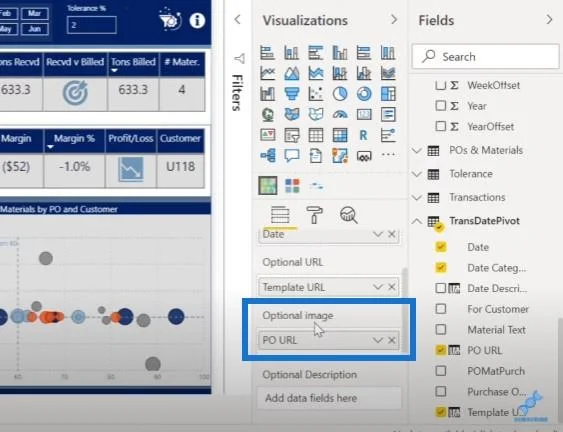The width and height of the screenshot is (563, 432).
Task: Pick the R script visual icon
Action: click(x=363, y=135)
